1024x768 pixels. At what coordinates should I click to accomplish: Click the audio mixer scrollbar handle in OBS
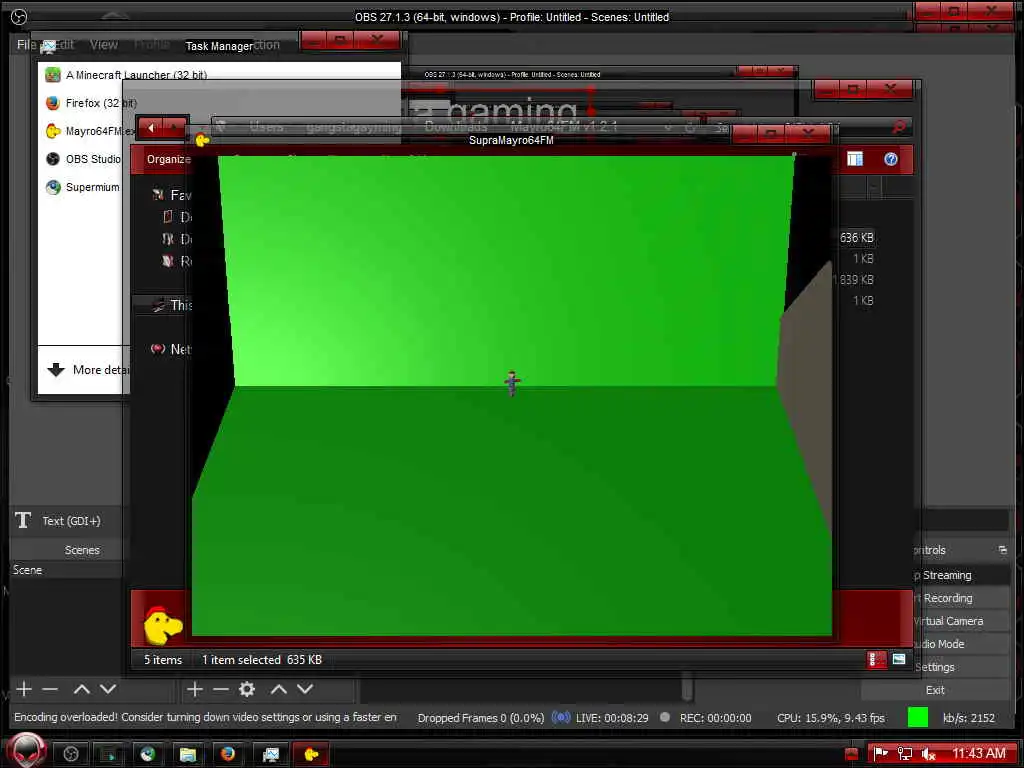coord(686,687)
